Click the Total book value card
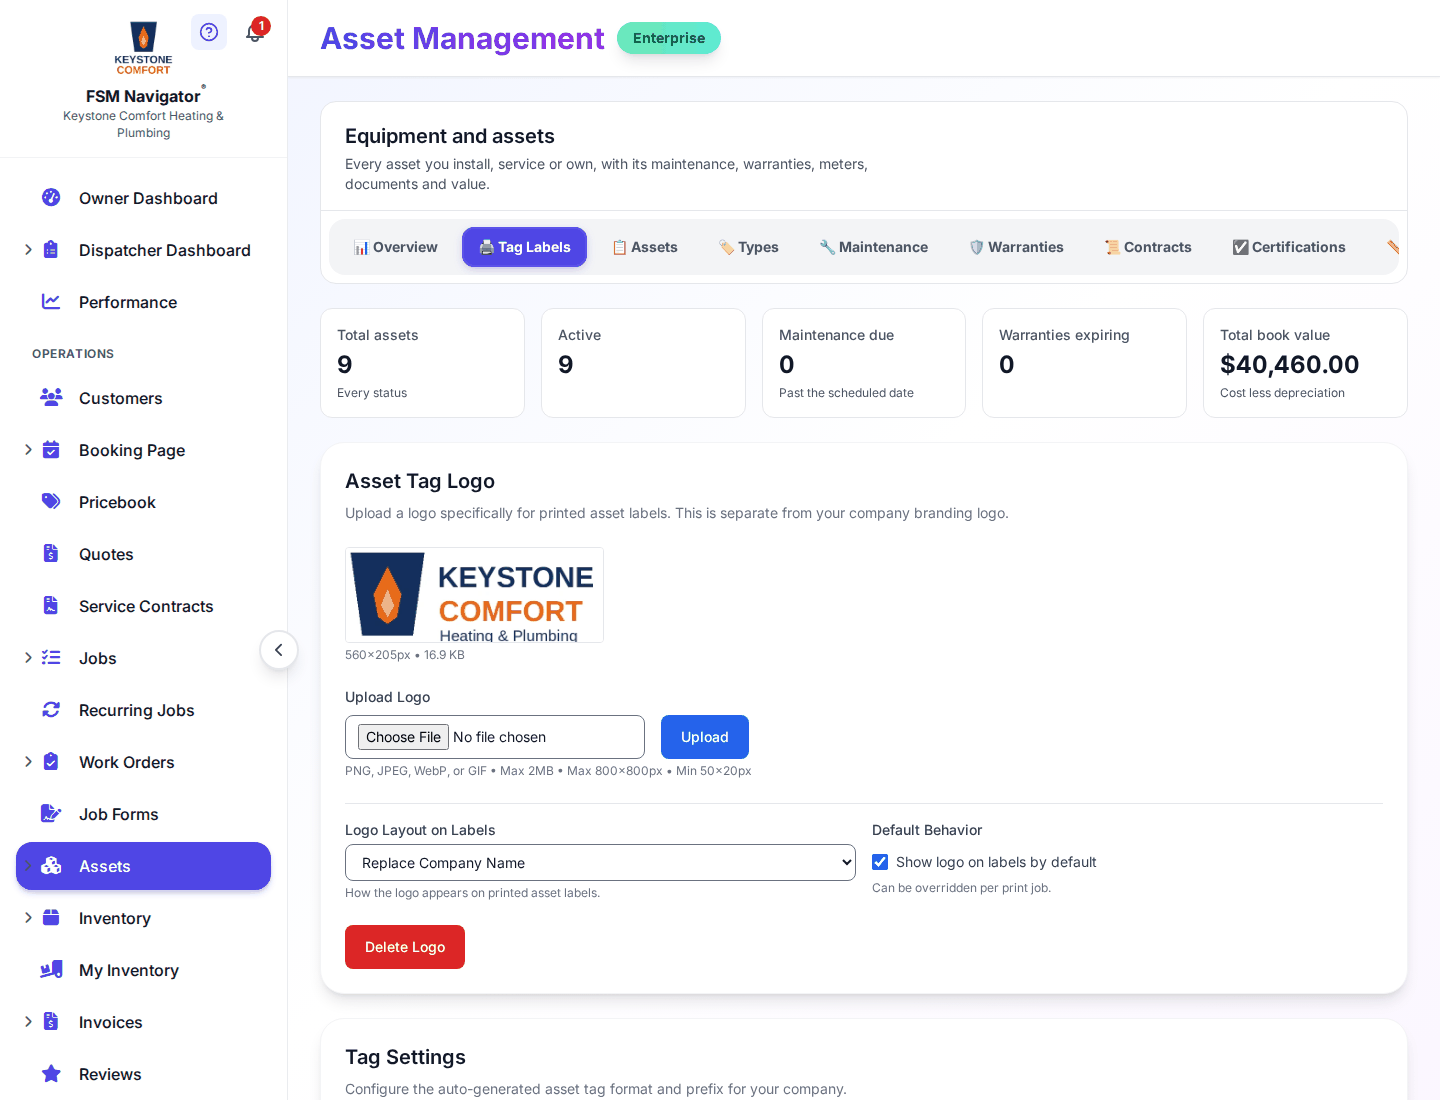 point(1305,363)
